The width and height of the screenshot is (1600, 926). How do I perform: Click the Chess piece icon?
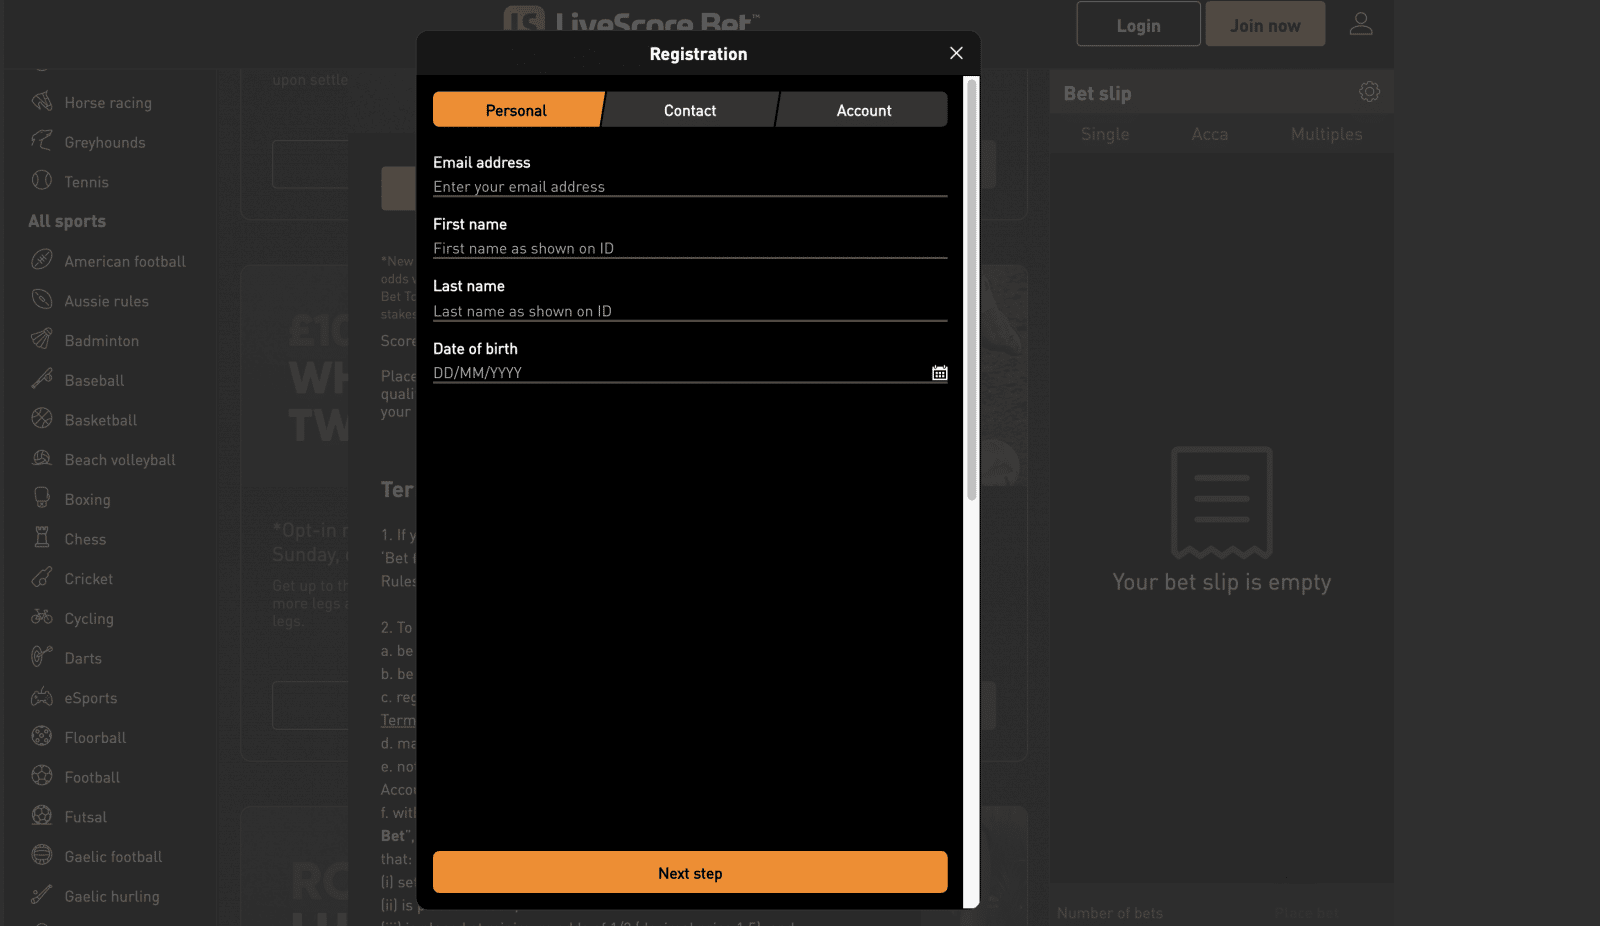(x=42, y=538)
